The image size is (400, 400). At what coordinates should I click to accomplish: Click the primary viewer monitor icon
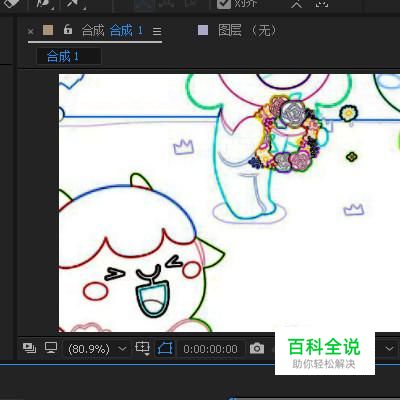point(51,348)
